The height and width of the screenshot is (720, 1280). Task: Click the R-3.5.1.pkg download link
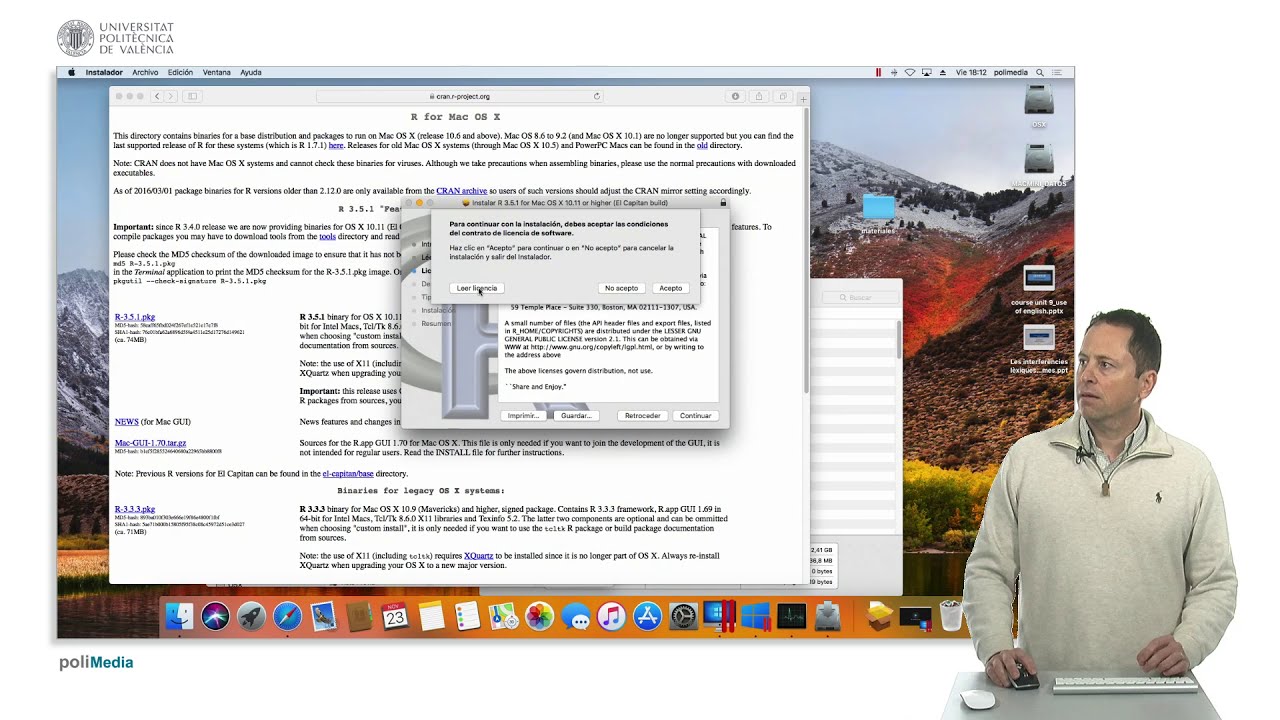click(135, 317)
